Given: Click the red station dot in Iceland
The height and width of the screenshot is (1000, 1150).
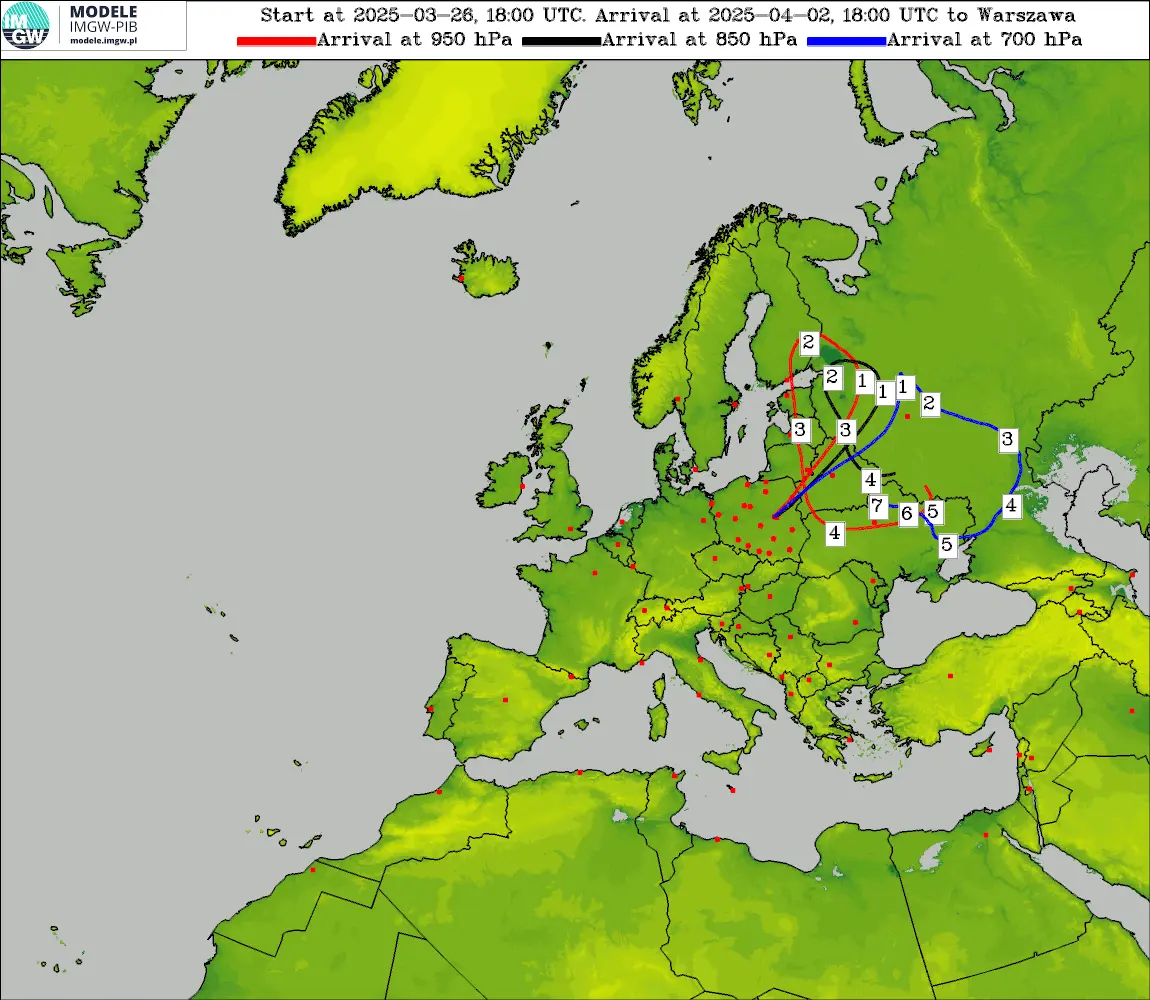Looking at the screenshot, I should pos(461,279).
